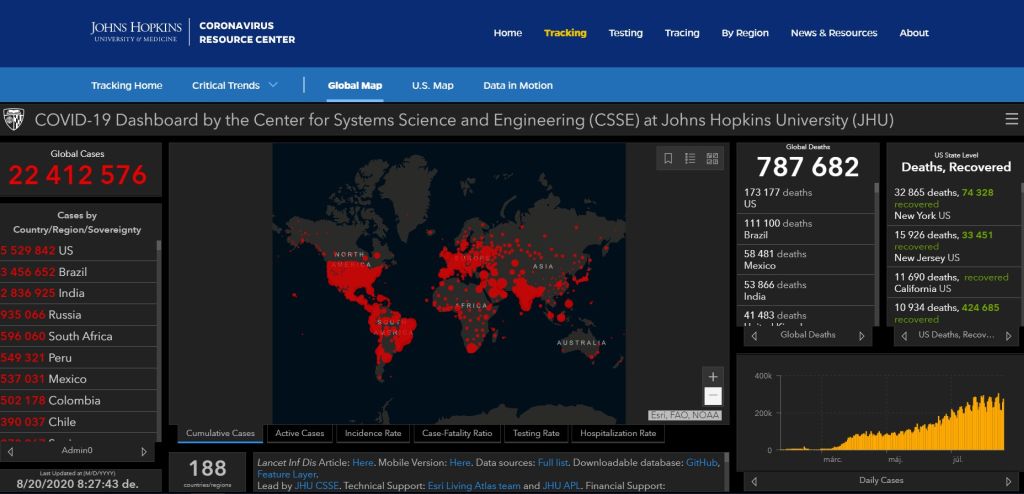This screenshot has width=1024, height=494.
Task: Select the Cumulative Cases map tab
Action: point(220,433)
